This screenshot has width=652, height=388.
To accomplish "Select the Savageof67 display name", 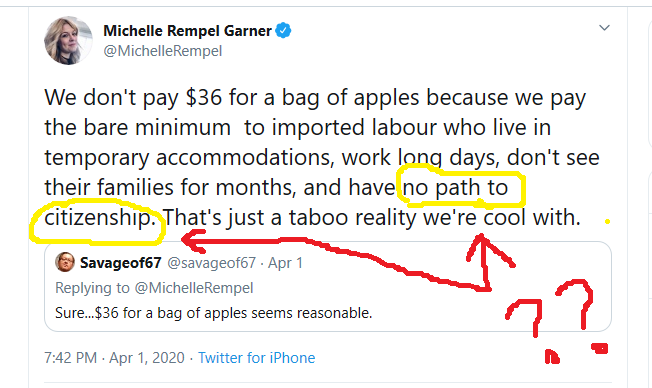I will pos(120,263).
